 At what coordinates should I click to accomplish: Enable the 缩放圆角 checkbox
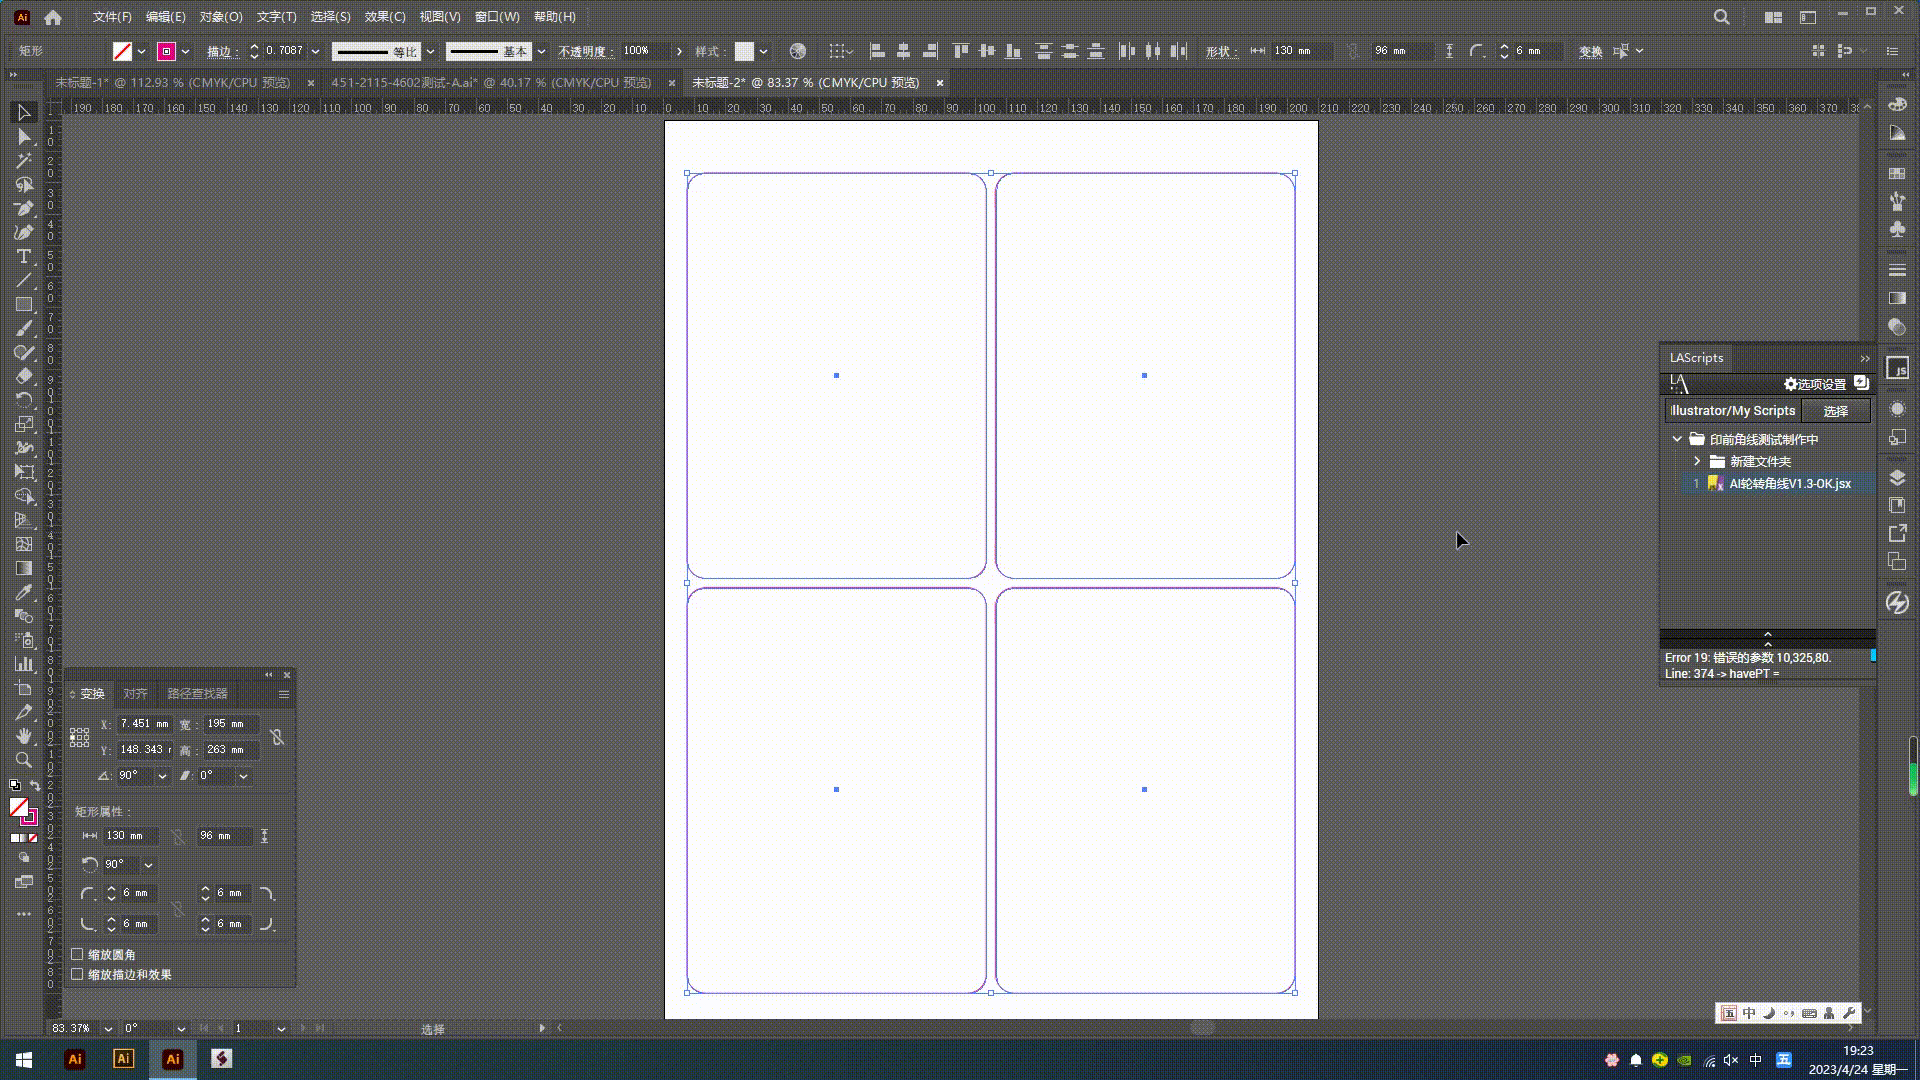tap(77, 954)
